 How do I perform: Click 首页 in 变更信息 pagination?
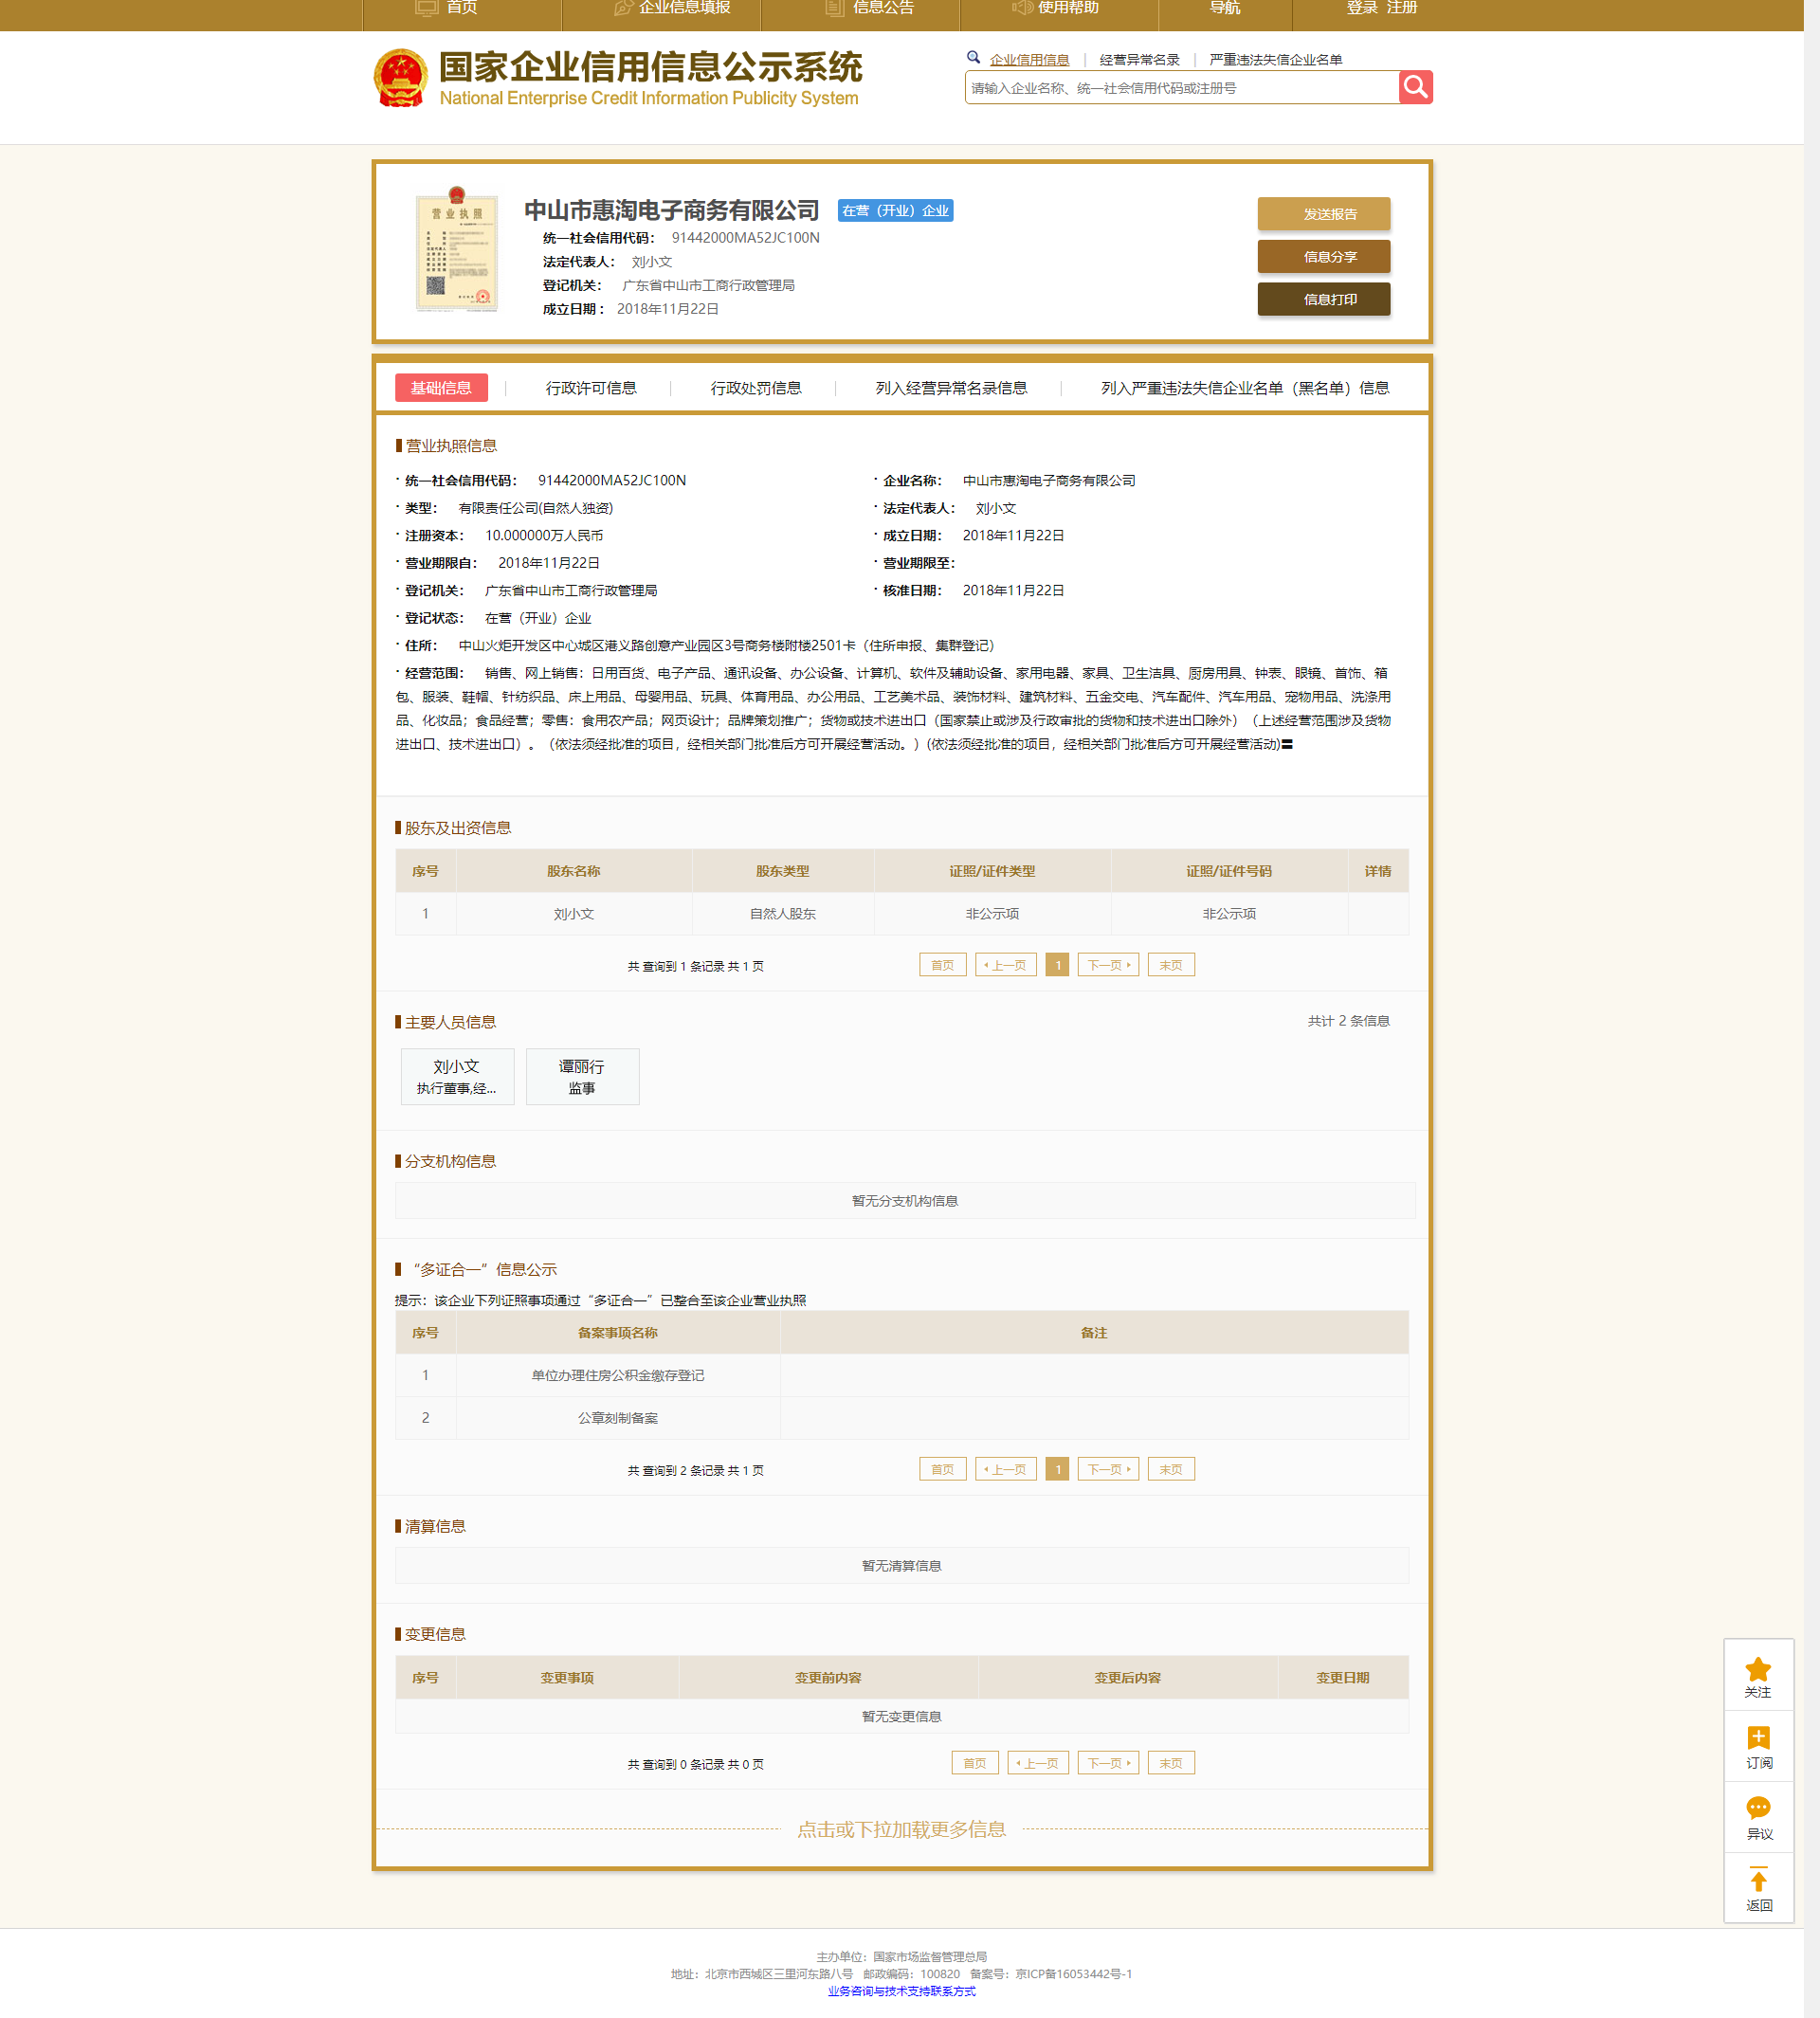pyautogui.click(x=974, y=1763)
